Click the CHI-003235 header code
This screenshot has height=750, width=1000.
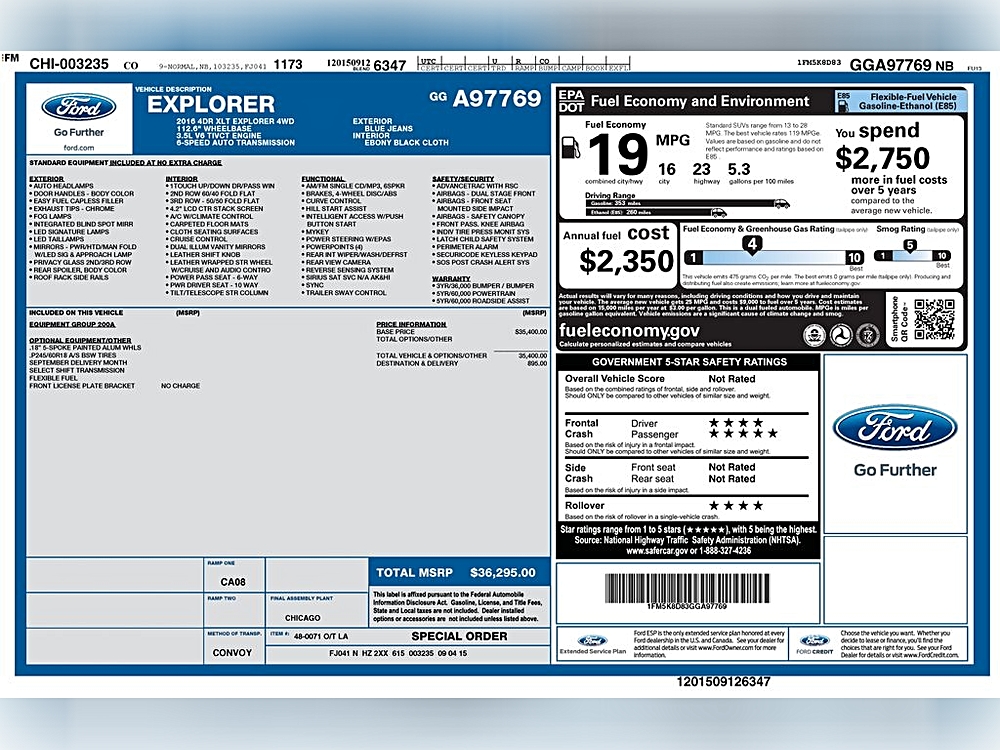coord(69,64)
